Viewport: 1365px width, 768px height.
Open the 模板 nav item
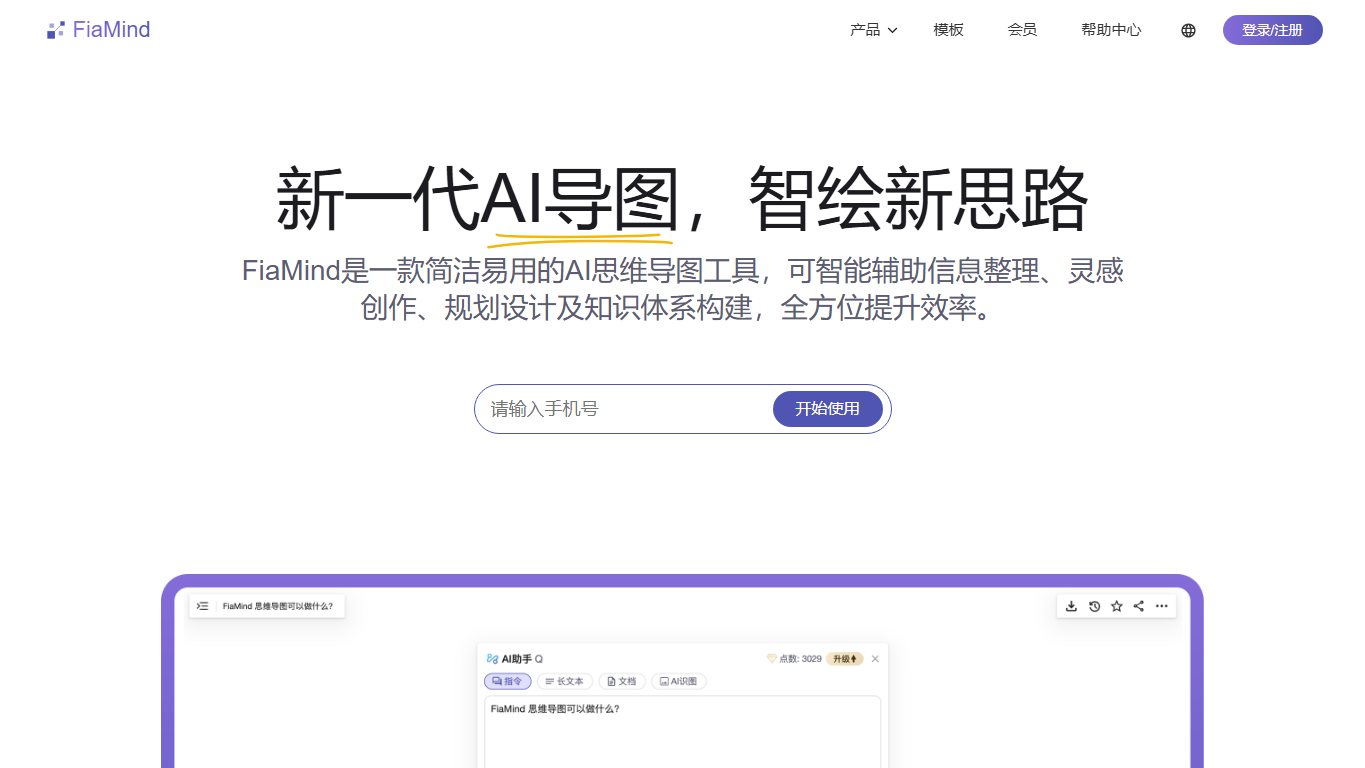(948, 30)
